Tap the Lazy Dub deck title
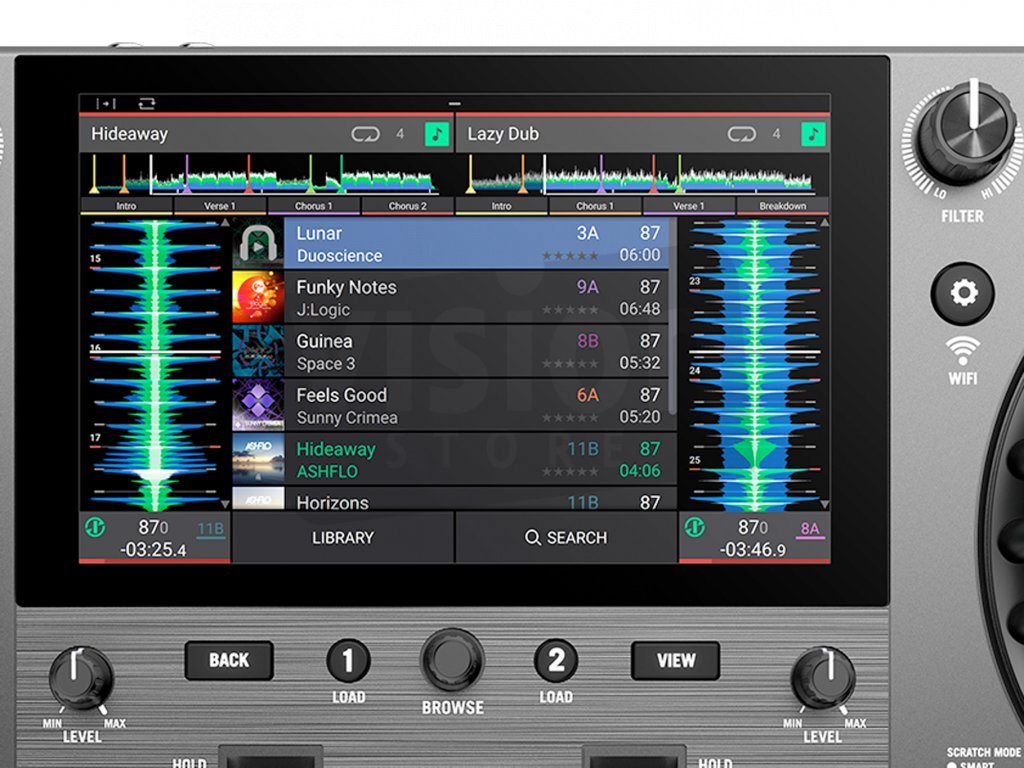The image size is (1024, 768). (x=503, y=134)
